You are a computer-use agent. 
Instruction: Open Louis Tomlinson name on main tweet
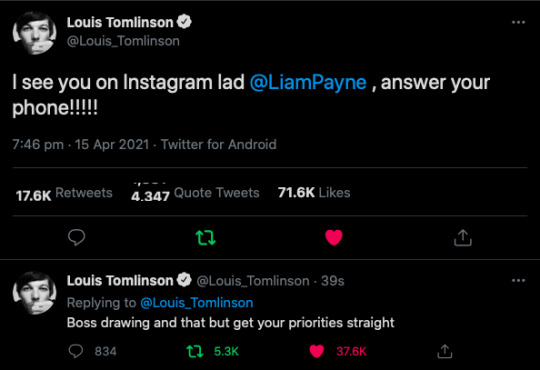[120, 22]
